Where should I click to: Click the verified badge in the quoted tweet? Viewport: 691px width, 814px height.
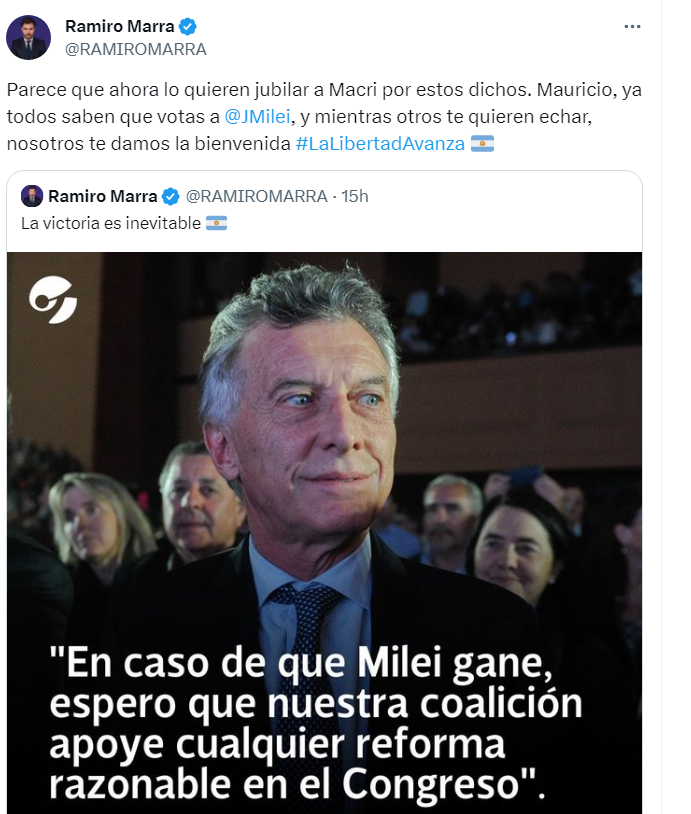pos(170,197)
